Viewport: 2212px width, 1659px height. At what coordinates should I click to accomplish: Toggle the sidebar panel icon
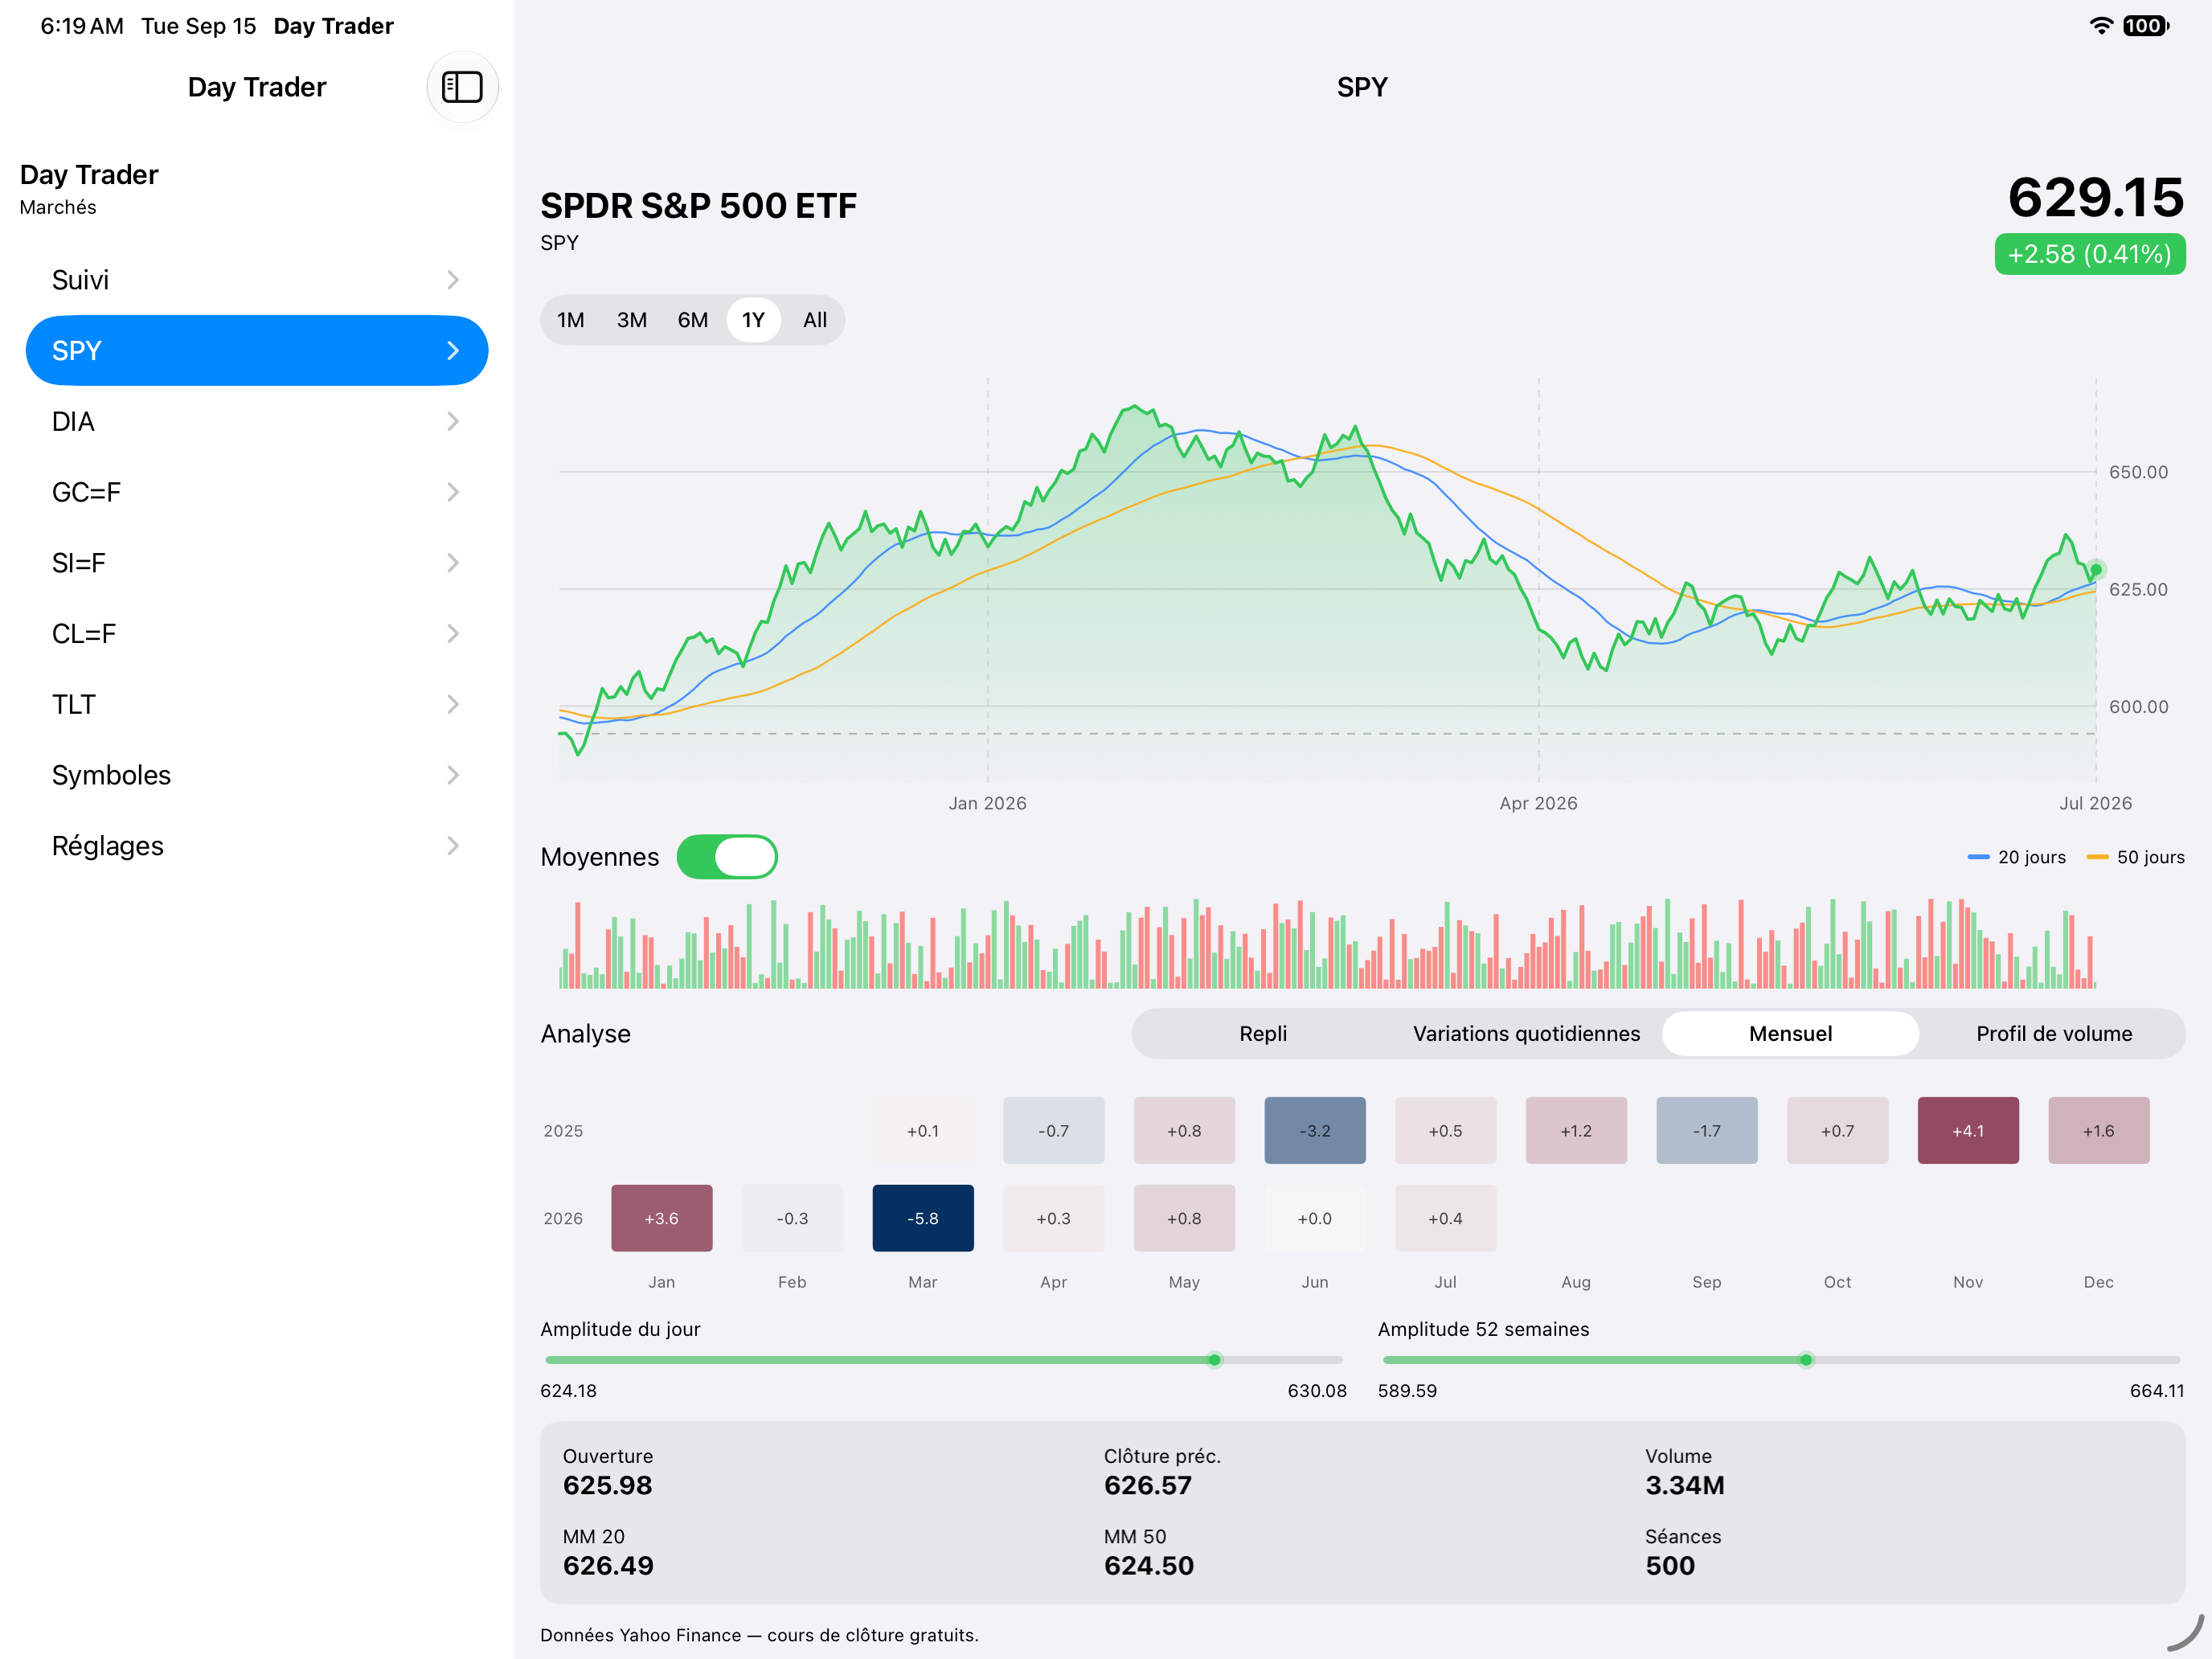(462, 87)
